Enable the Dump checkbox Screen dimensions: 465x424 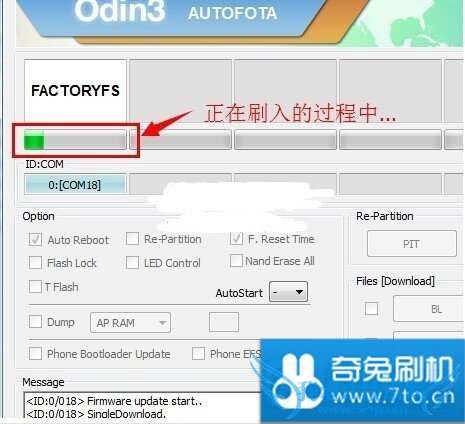[35, 322]
